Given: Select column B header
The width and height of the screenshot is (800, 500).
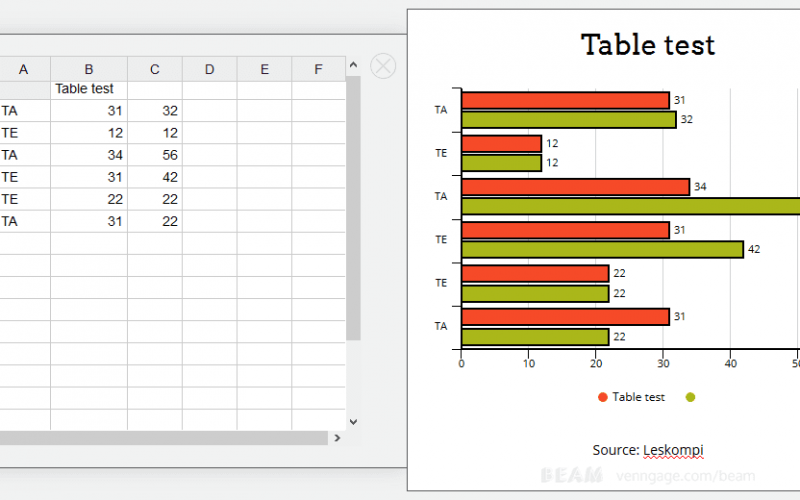Looking at the screenshot, I should [x=89, y=69].
